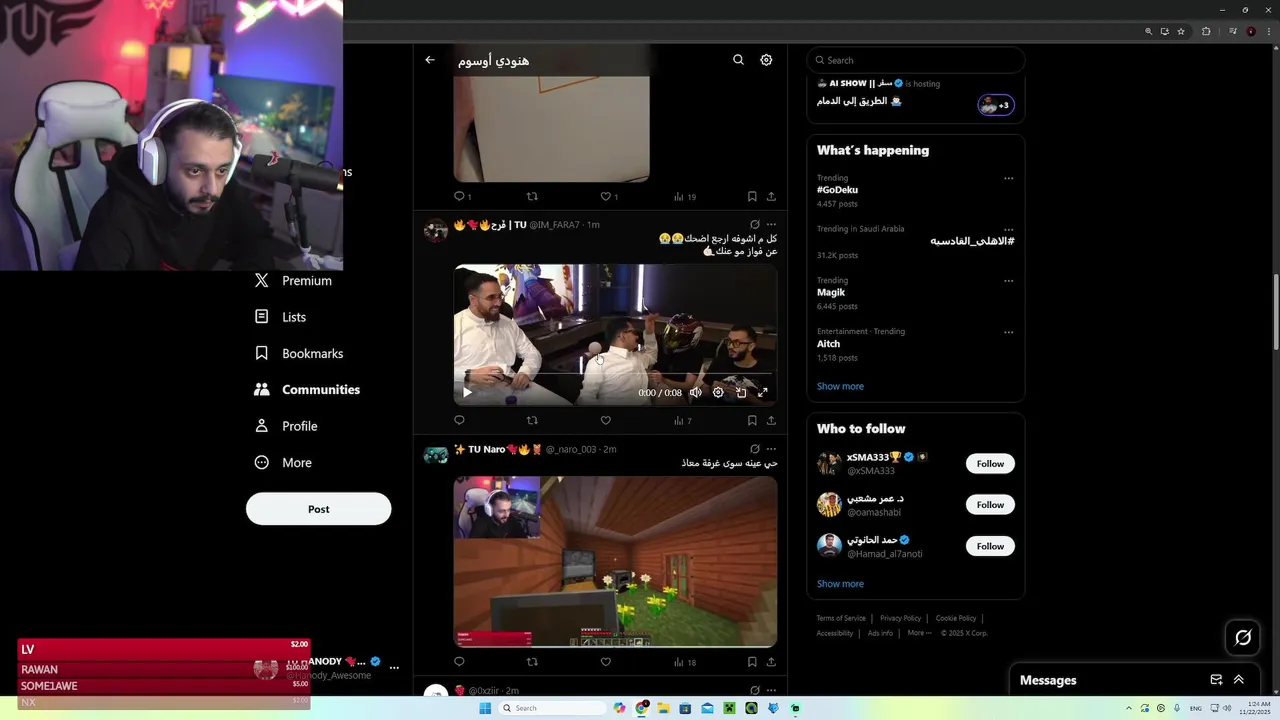Repost the @IM_FARA7 post
This screenshot has width=1280, height=720.
point(532,420)
